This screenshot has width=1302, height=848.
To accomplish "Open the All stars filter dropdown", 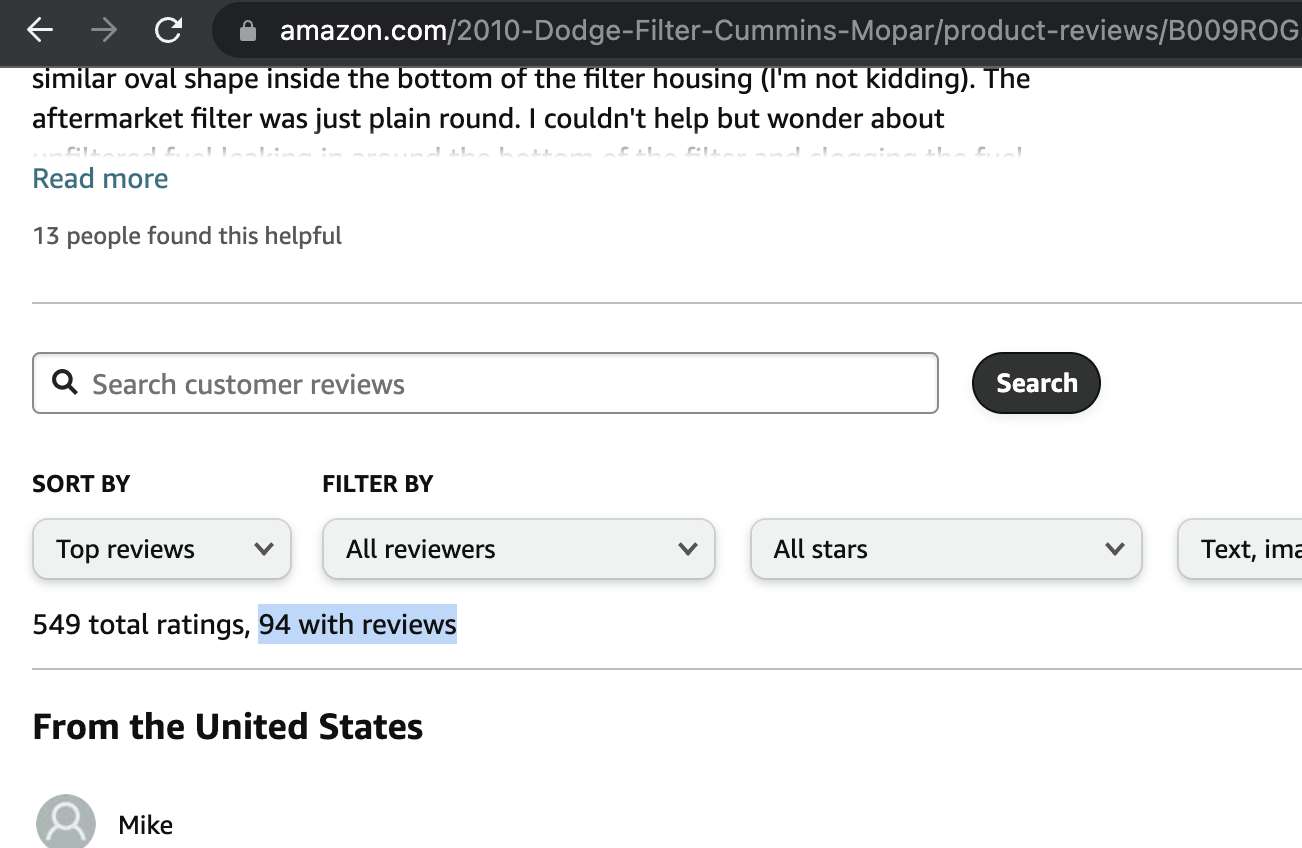I will [x=945, y=549].
